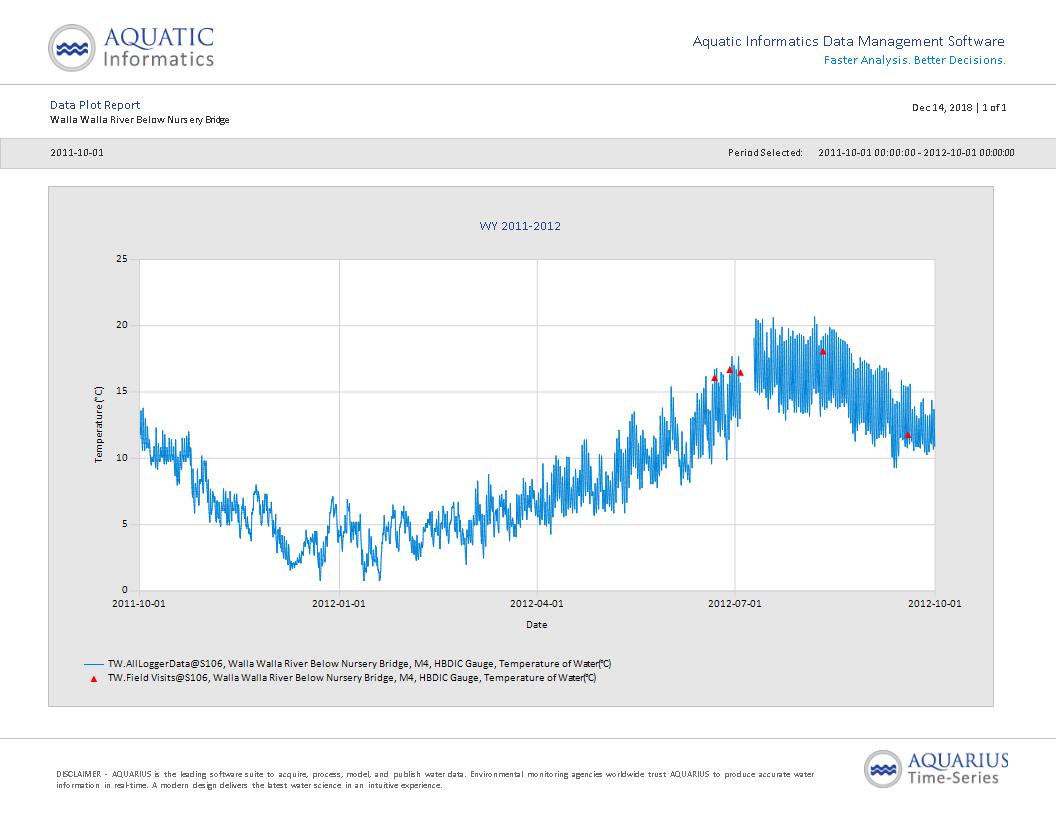Click the y-axis tick value 20
The width and height of the screenshot is (1056, 816).
click(x=122, y=325)
